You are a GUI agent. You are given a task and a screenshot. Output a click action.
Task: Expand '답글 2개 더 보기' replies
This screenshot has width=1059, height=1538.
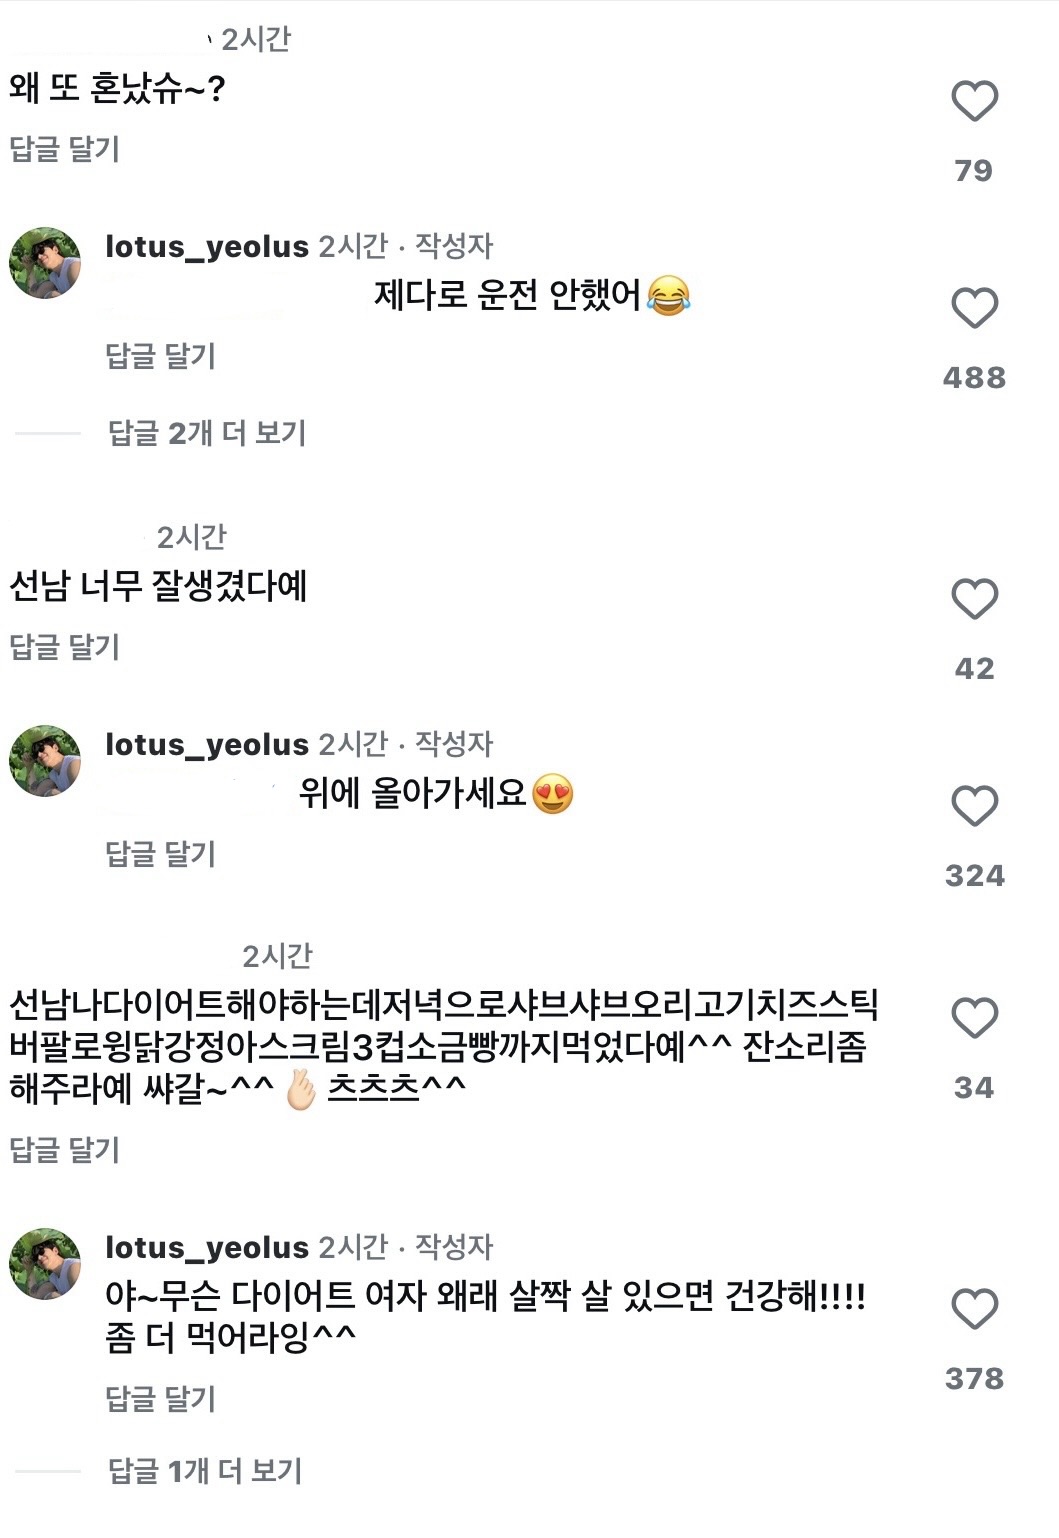point(206,433)
